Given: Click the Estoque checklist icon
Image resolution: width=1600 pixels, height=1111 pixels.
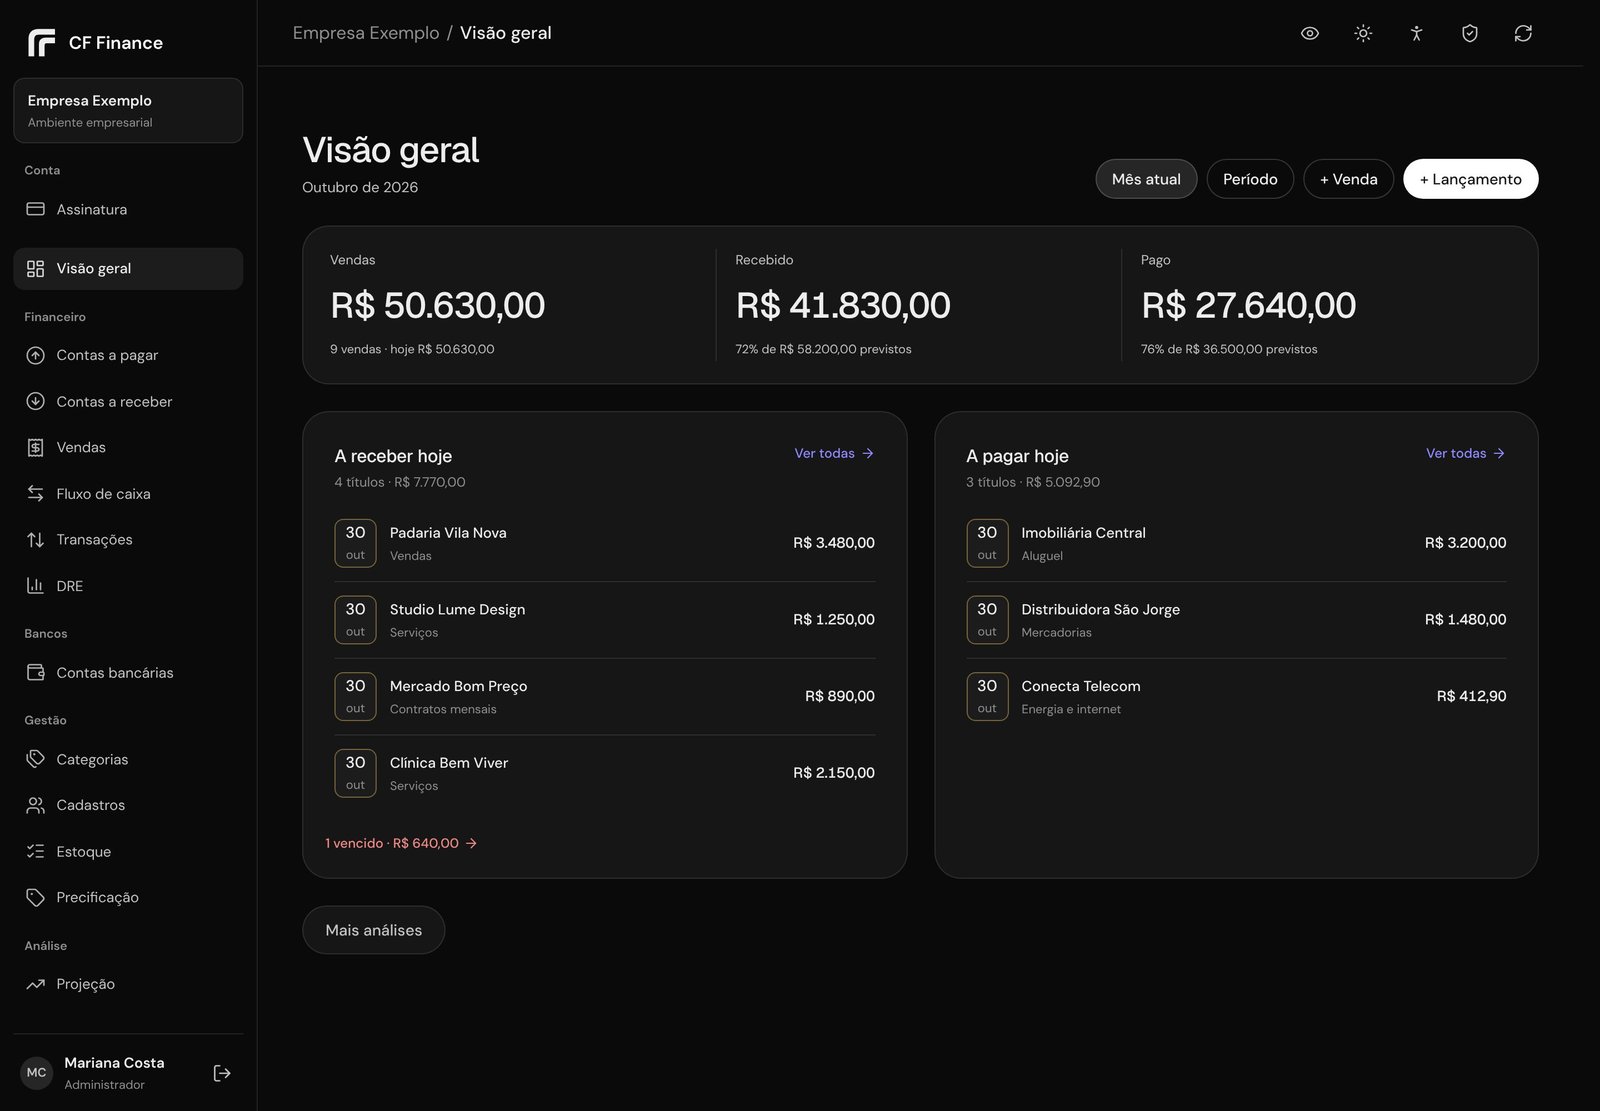Looking at the screenshot, I should tap(36, 851).
